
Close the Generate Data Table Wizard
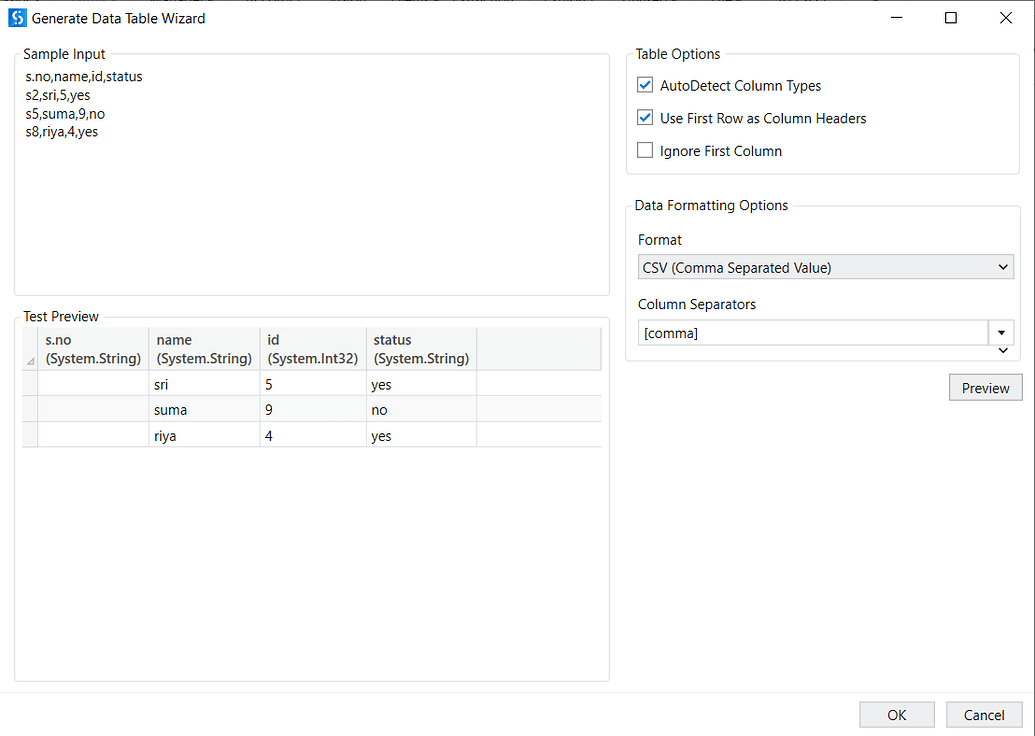click(1006, 18)
